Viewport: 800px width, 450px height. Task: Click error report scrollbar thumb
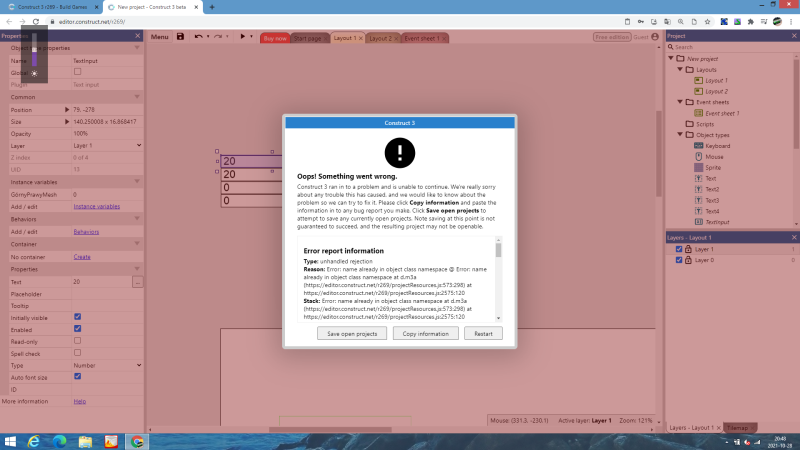click(498, 251)
